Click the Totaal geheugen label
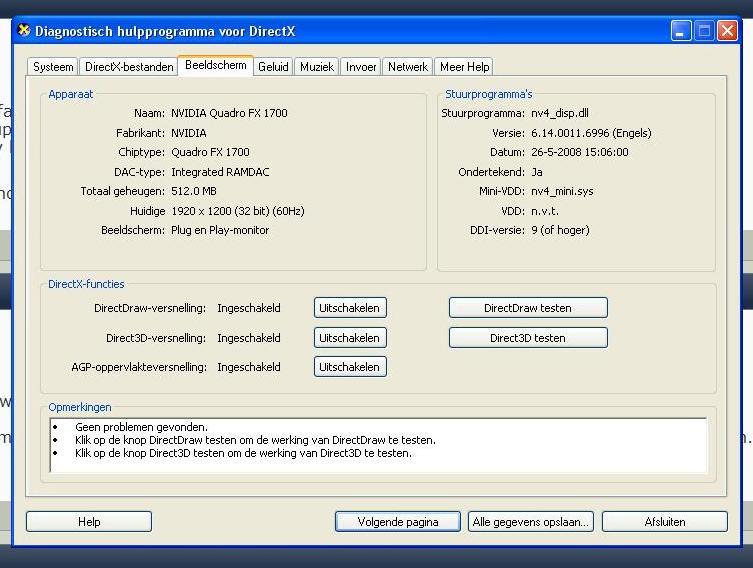 pyautogui.click(x=122, y=191)
